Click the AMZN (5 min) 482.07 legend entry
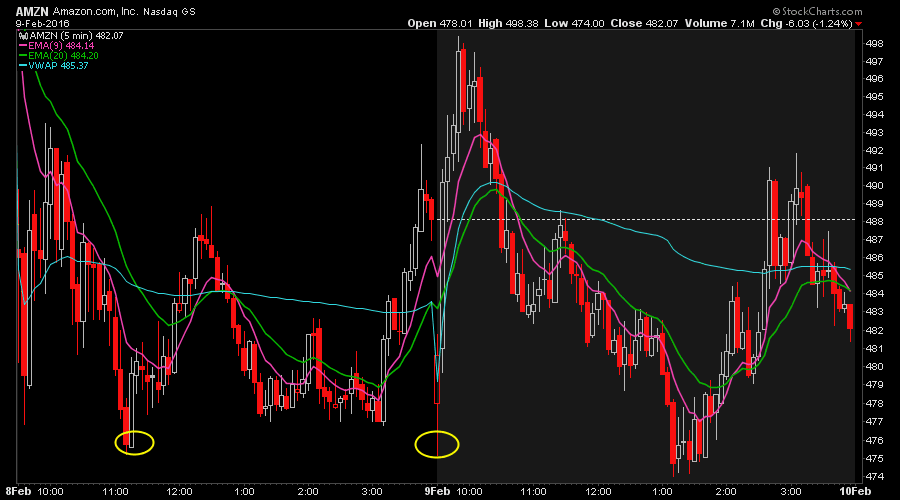 coord(76,36)
